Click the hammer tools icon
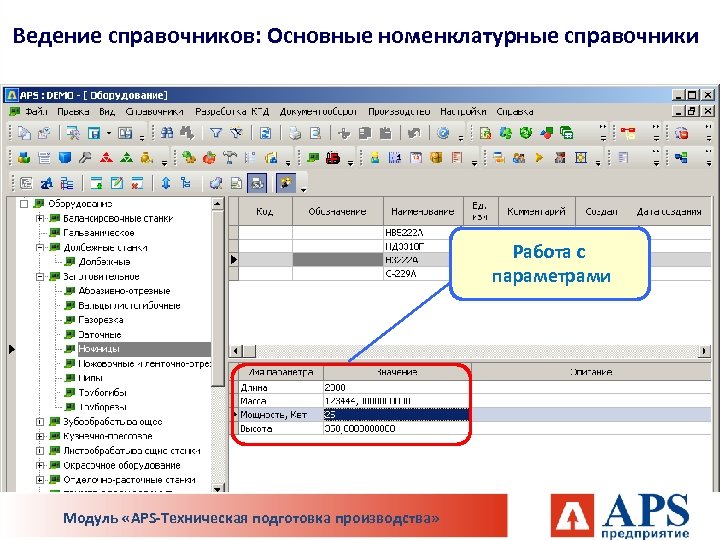The image size is (720, 540). pos(230,158)
